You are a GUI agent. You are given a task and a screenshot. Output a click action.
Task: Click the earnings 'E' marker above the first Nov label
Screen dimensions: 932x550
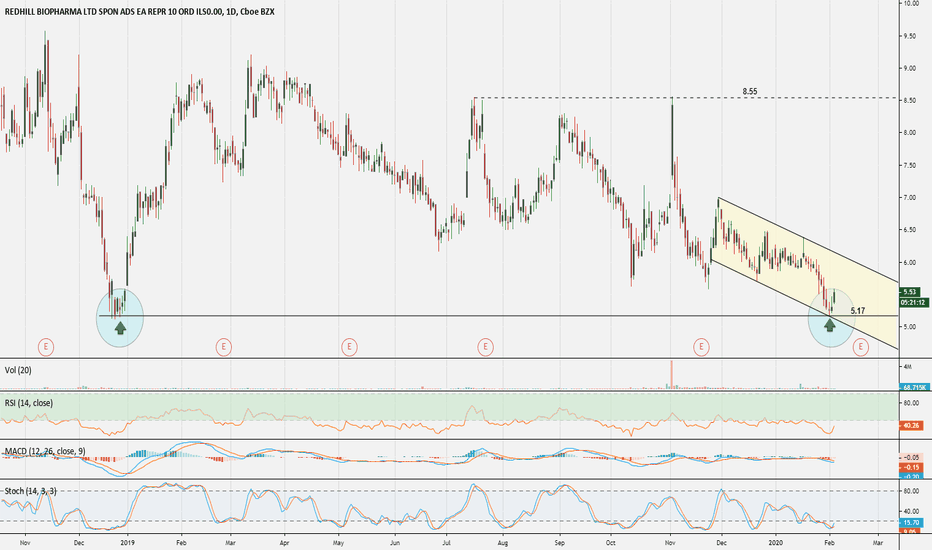click(46, 347)
